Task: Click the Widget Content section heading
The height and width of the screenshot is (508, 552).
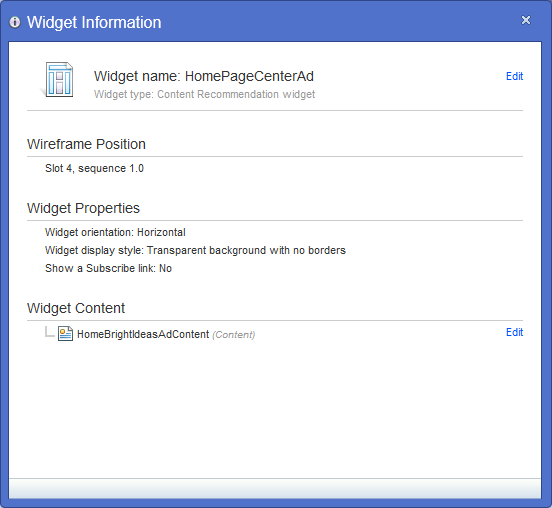Action: point(76,308)
